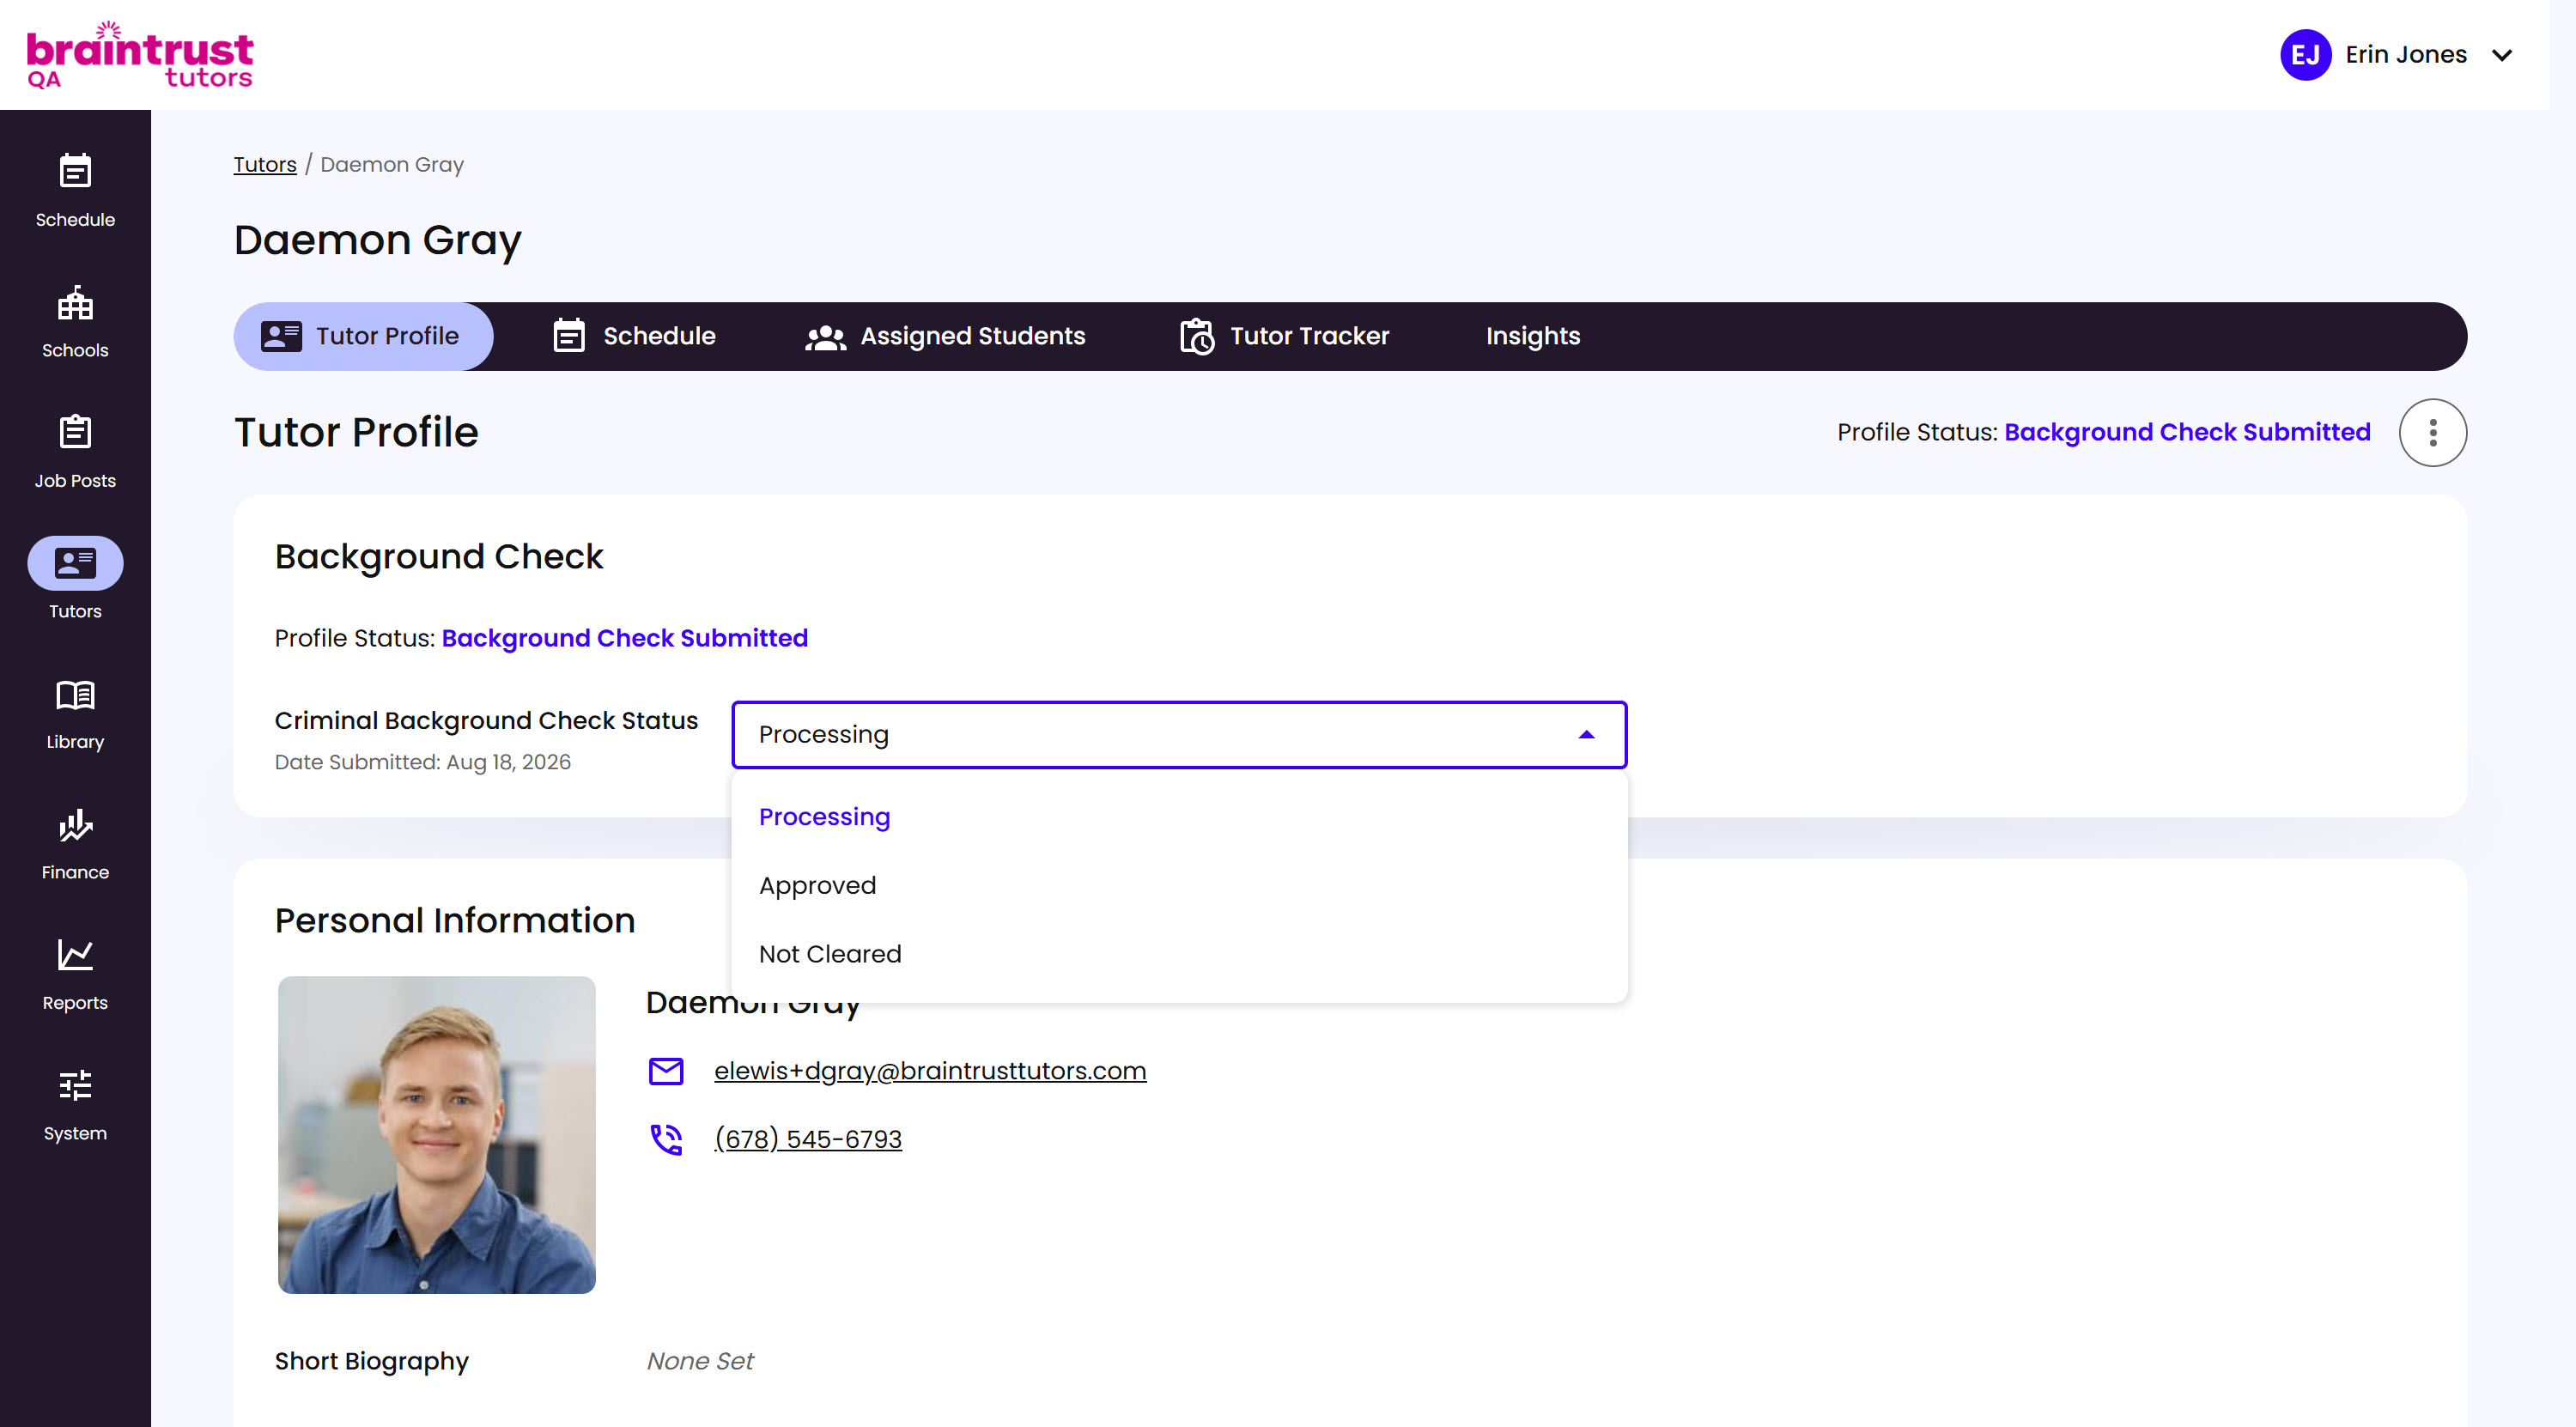Click the Daemon Gray profile photo
The height and width of the screenshot is (1427, 2576).
click(x=437, y=1135)
